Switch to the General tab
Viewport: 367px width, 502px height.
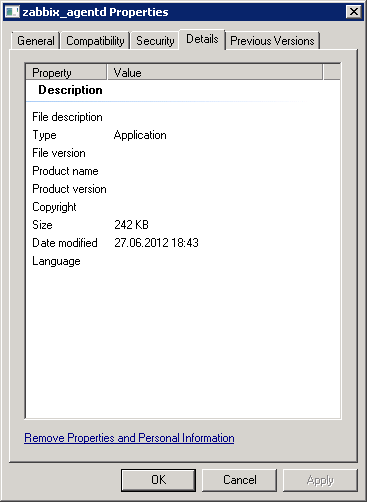pyautogui.click(x=36, y=41)
